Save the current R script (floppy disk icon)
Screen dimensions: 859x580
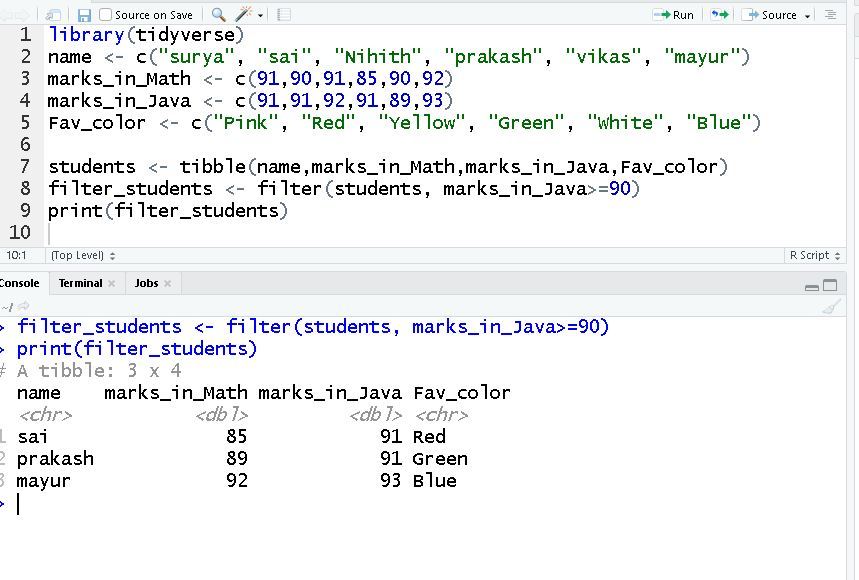point(84,15)
